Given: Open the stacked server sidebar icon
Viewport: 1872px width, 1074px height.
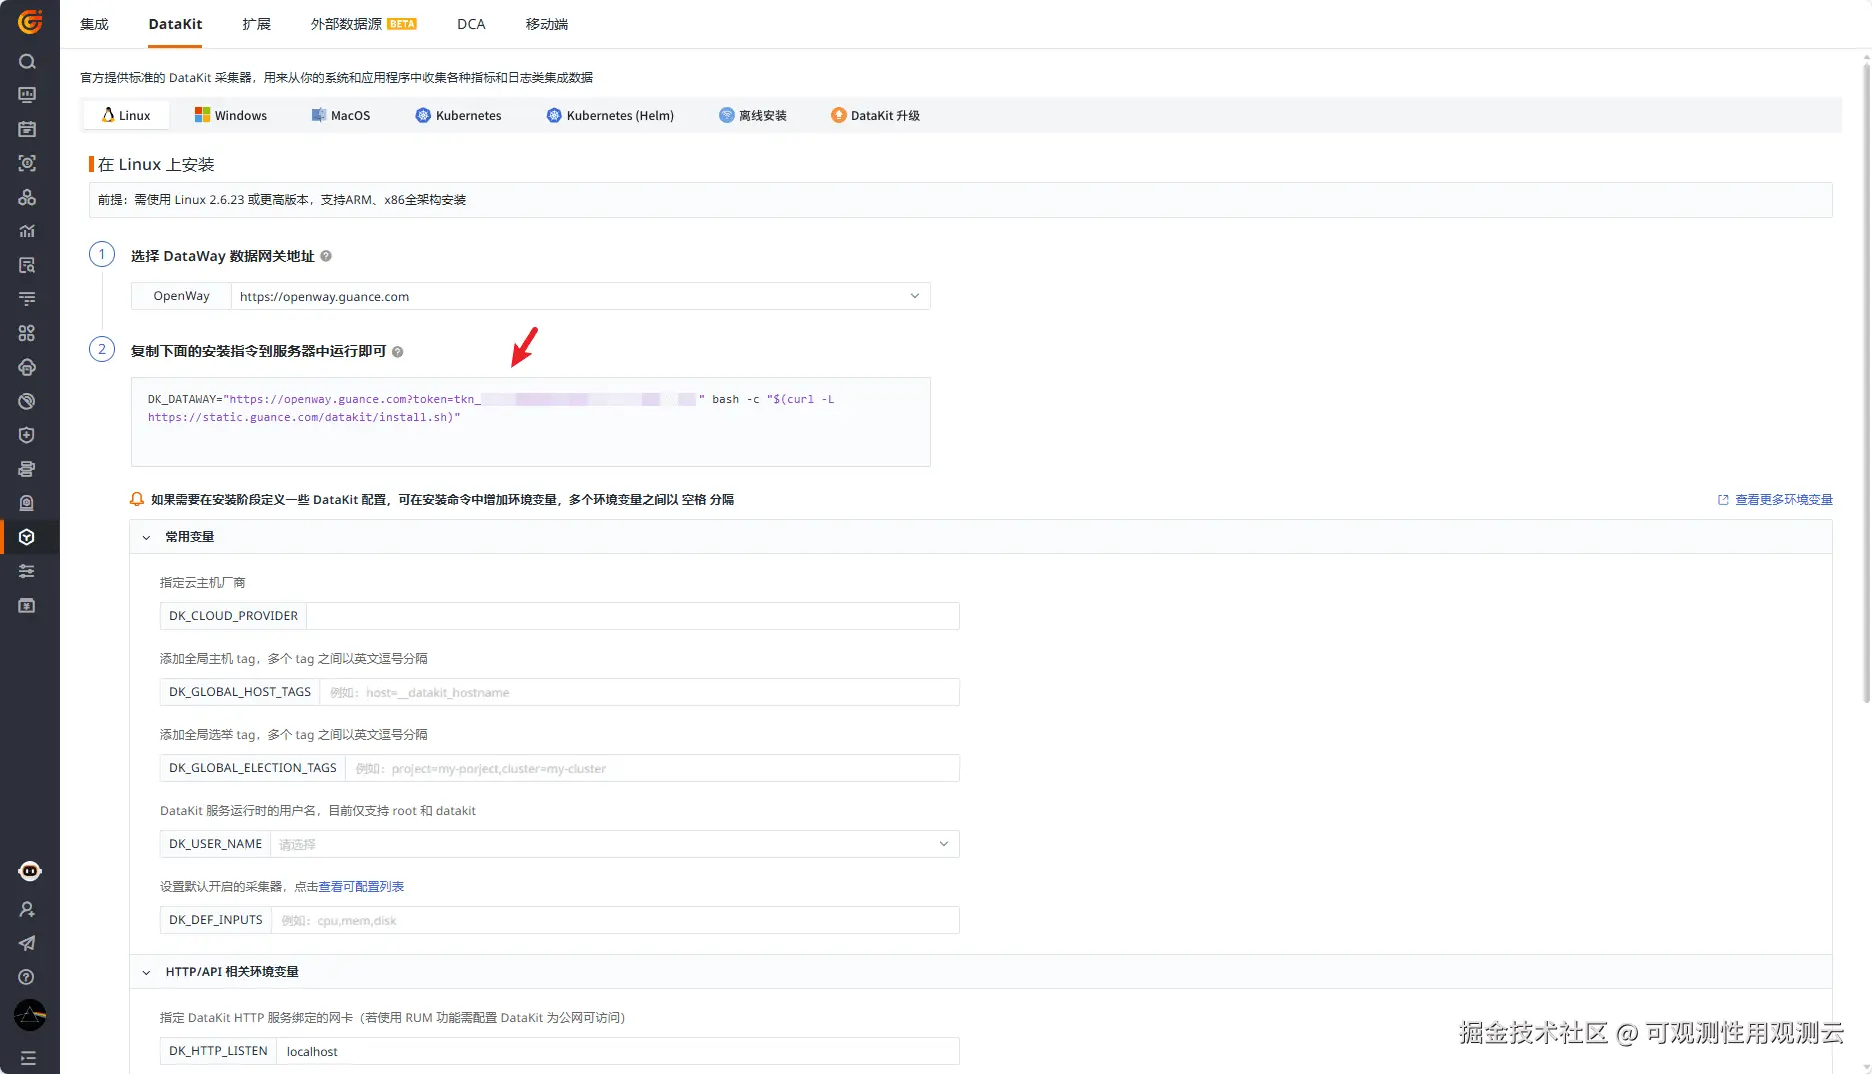Looking at the screenshot, I should (x=27, y=469).
